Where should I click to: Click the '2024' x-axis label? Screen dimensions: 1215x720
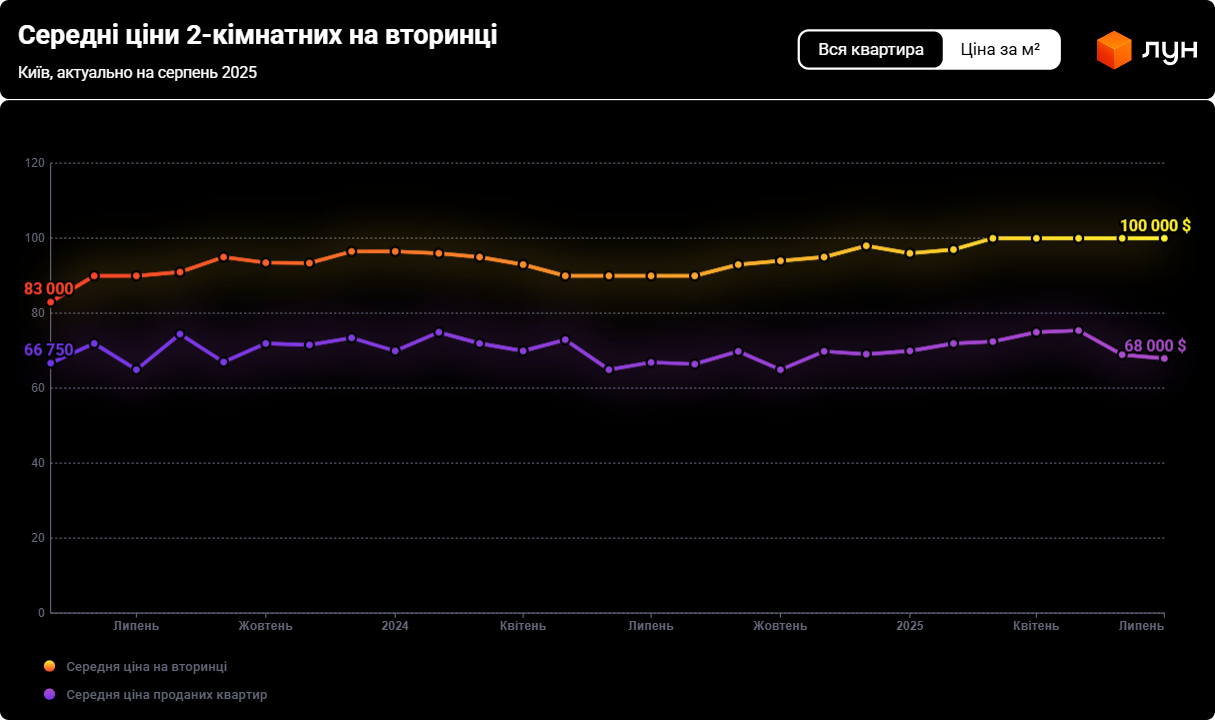(395, 626)
